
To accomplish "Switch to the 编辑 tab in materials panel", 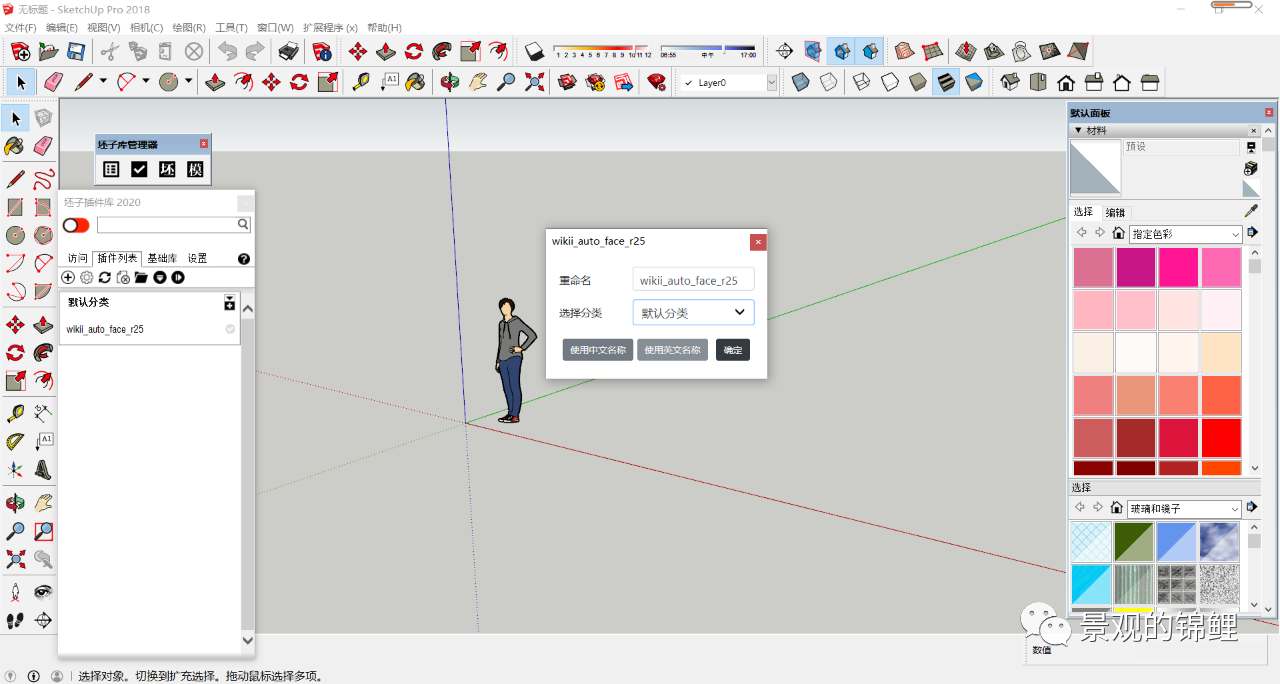I will (x=1115, y=212).
